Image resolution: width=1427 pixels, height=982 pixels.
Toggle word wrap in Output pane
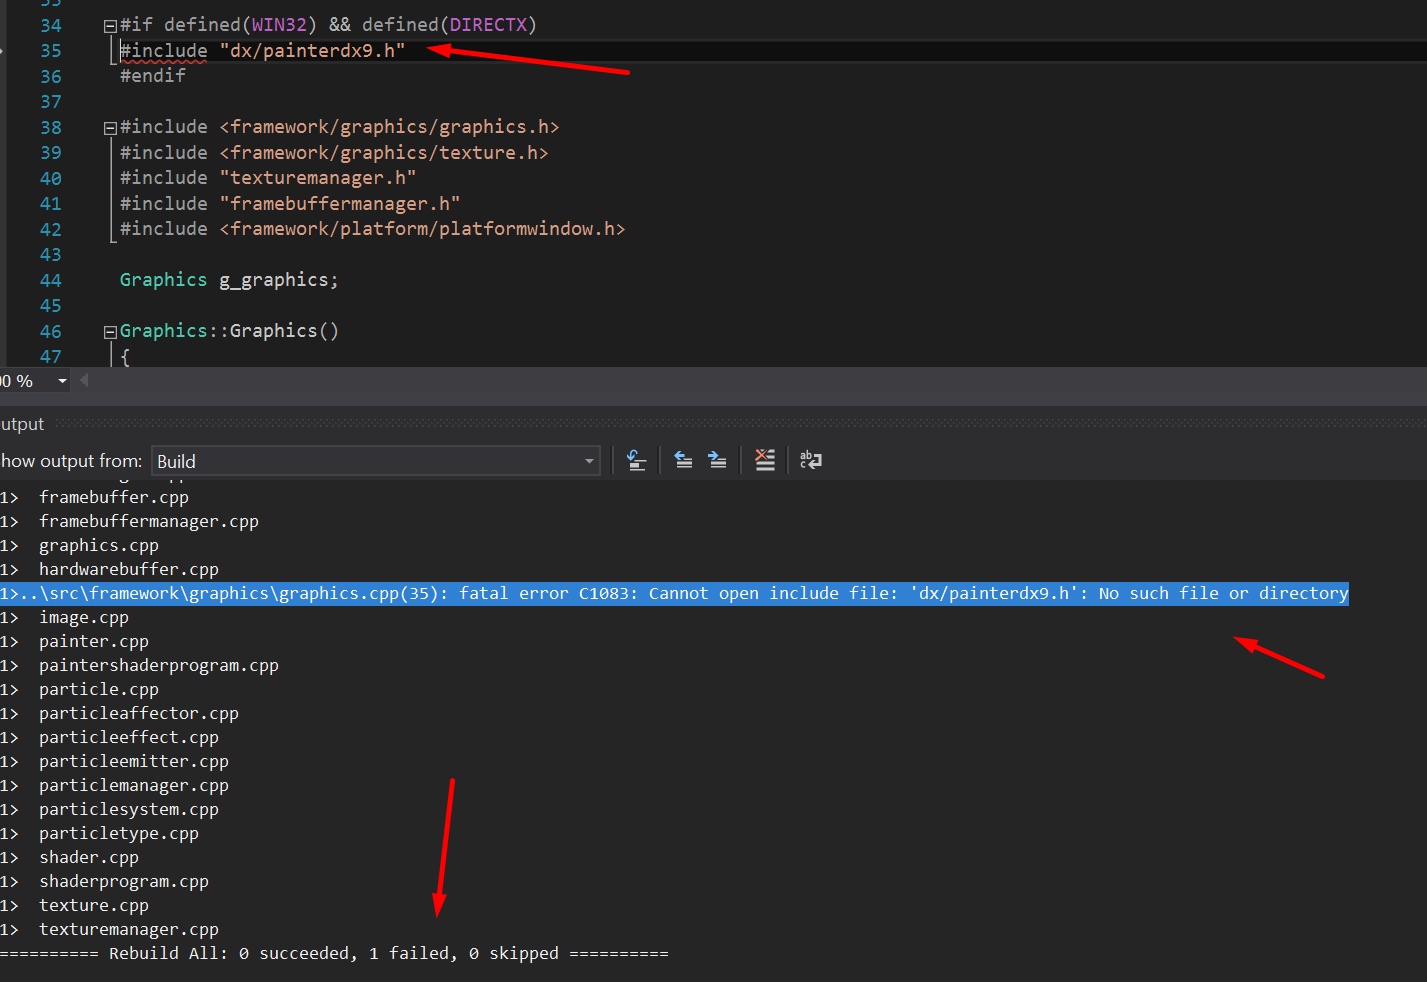(x=811, y=460)
